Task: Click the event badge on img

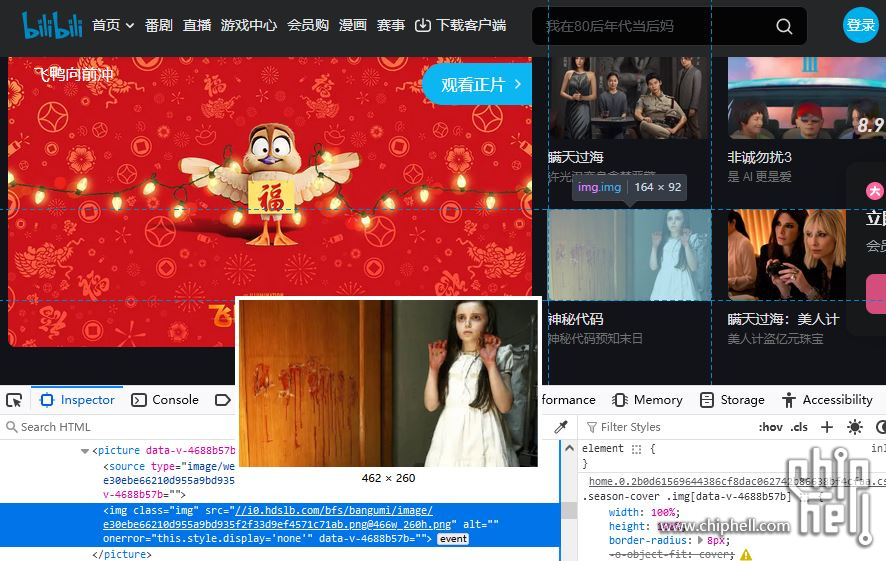Action: coord(453,539)
